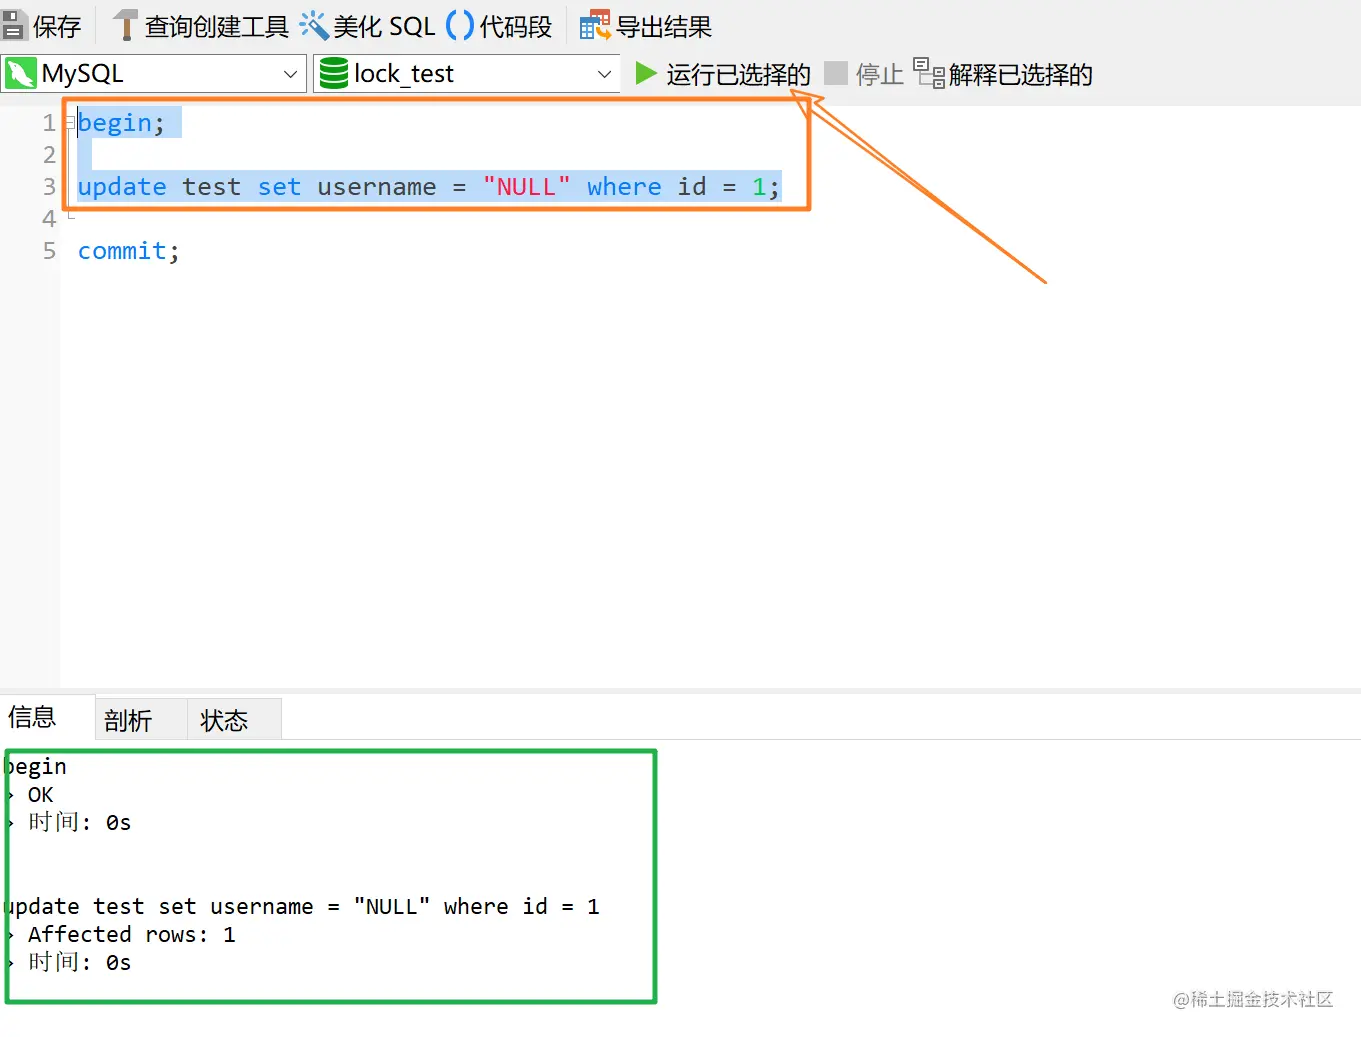This screenshot has height=1037, width=1361.
Task: Click the 停止 stop label
Action: pyautogui.click(x=880, y=74)
